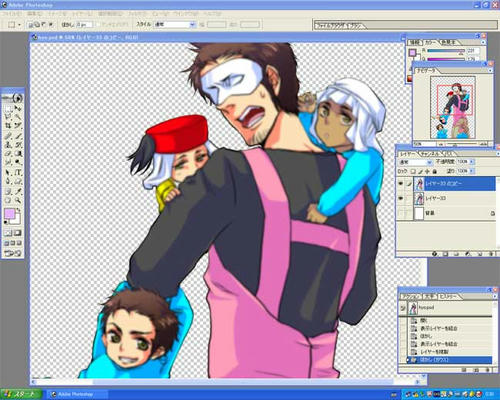Select the Eyedropper tool
Image resolution: width=500 pixels, height=400 pixels.
(x=18, y=191)
